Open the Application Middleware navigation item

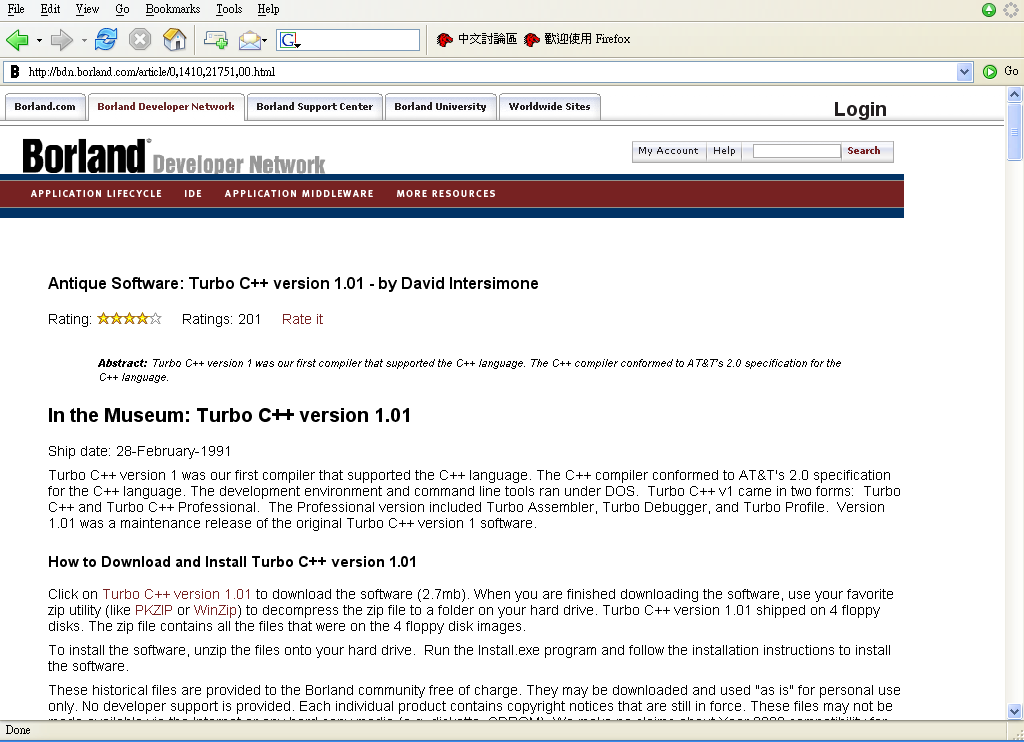[299, 193]
